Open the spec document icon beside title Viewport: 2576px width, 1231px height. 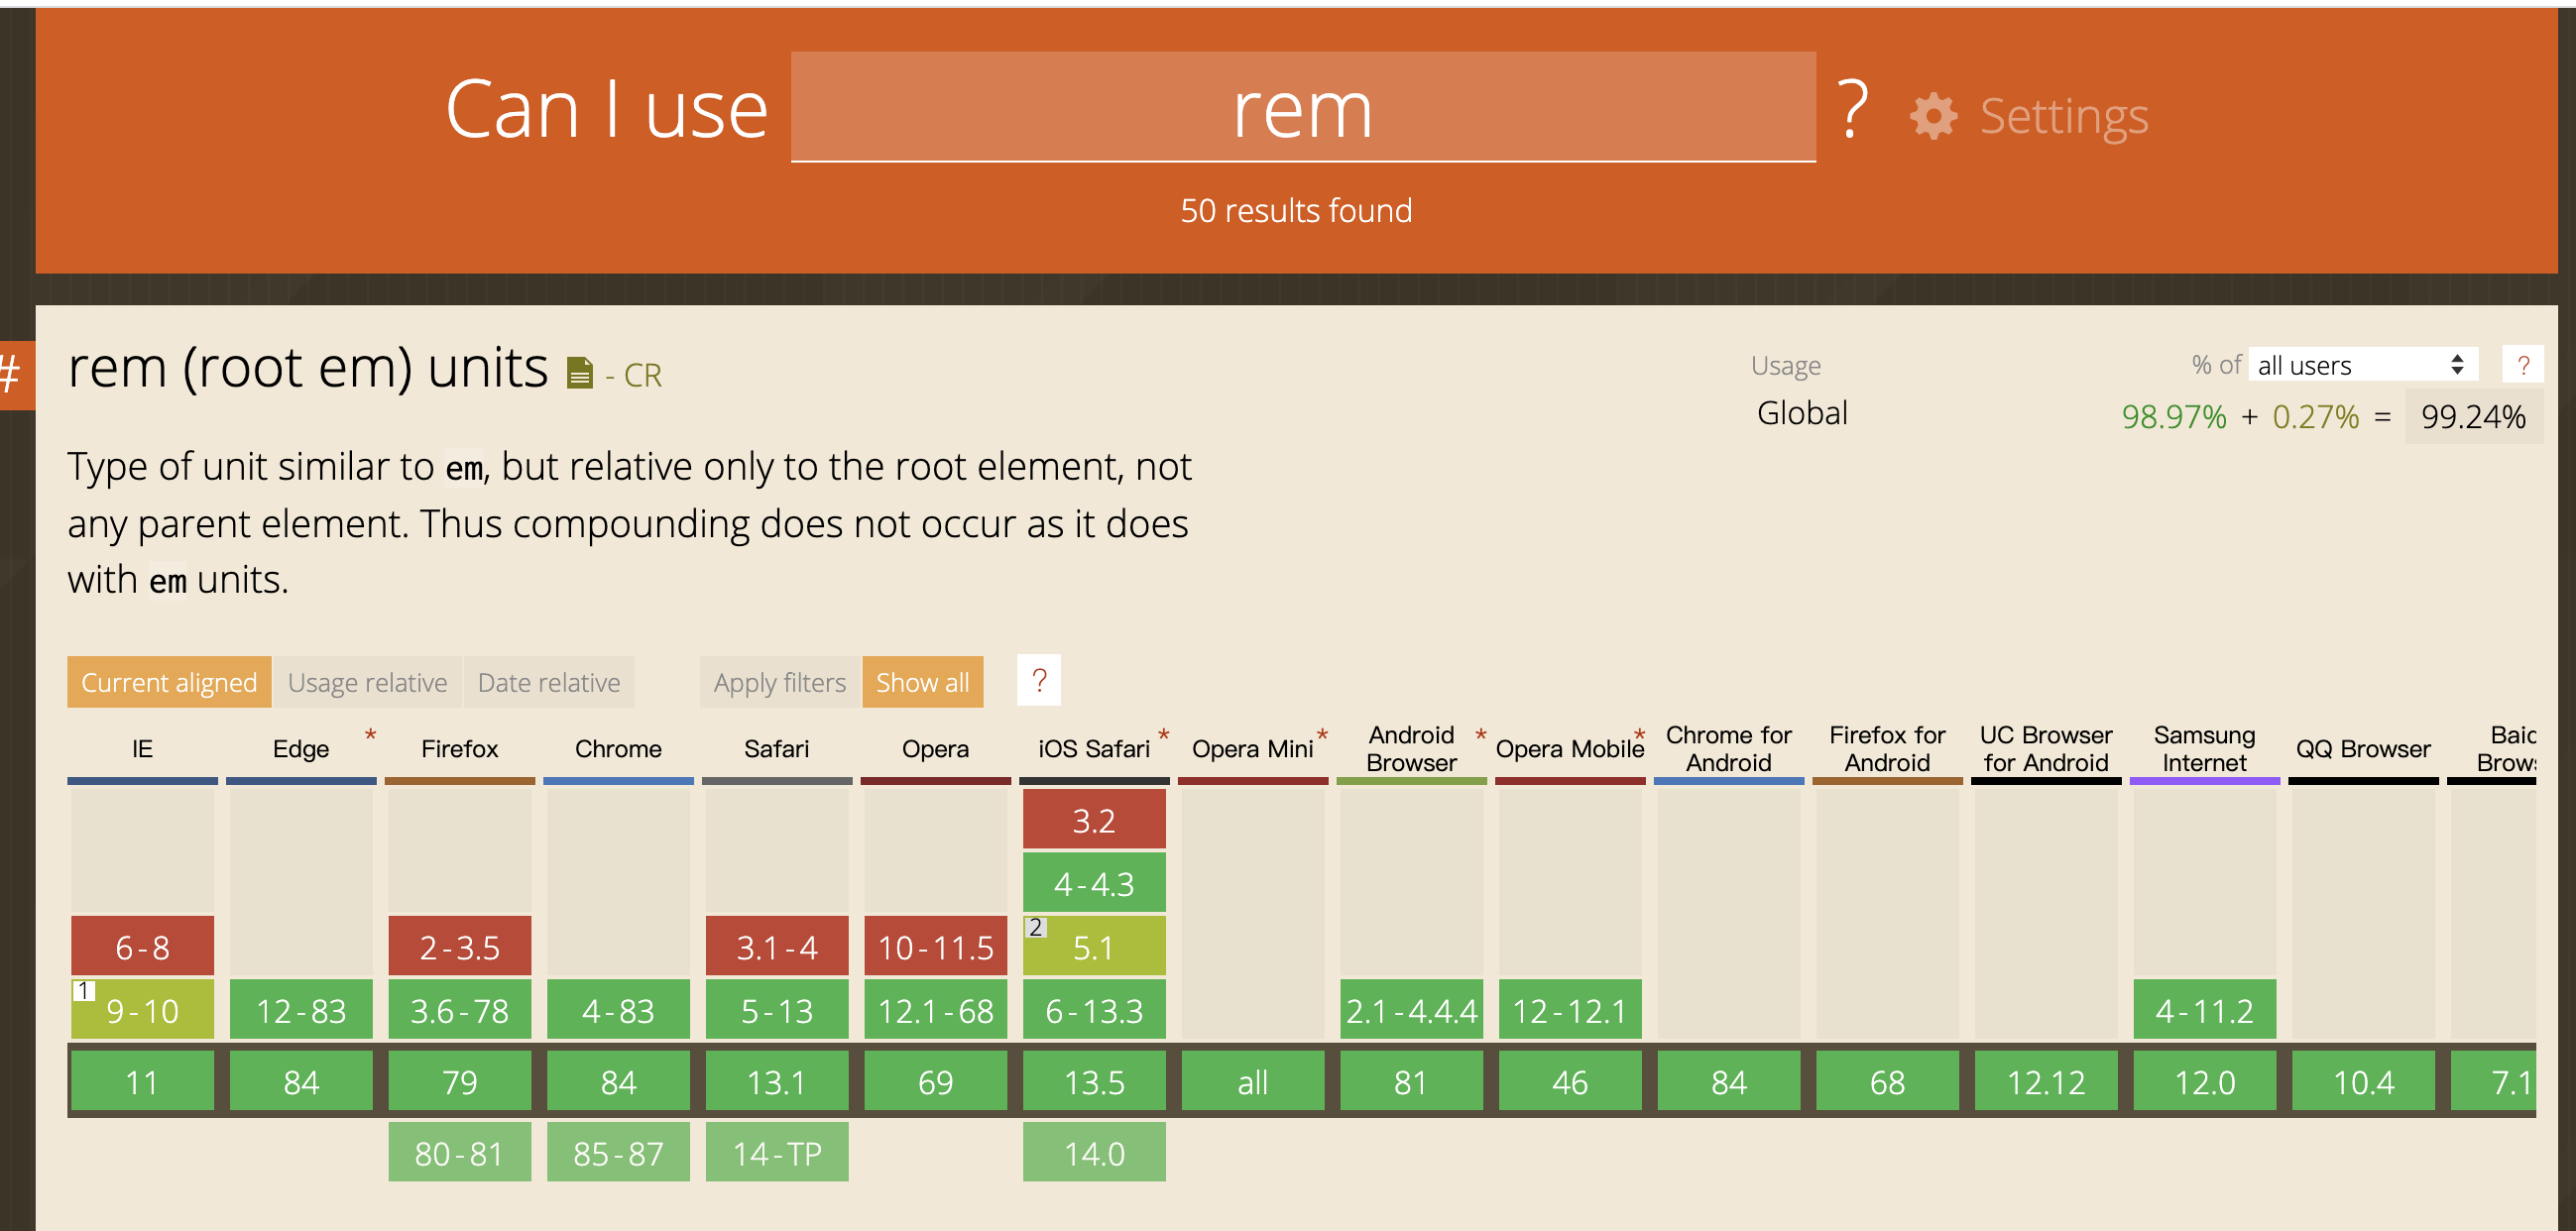point(579,373)
